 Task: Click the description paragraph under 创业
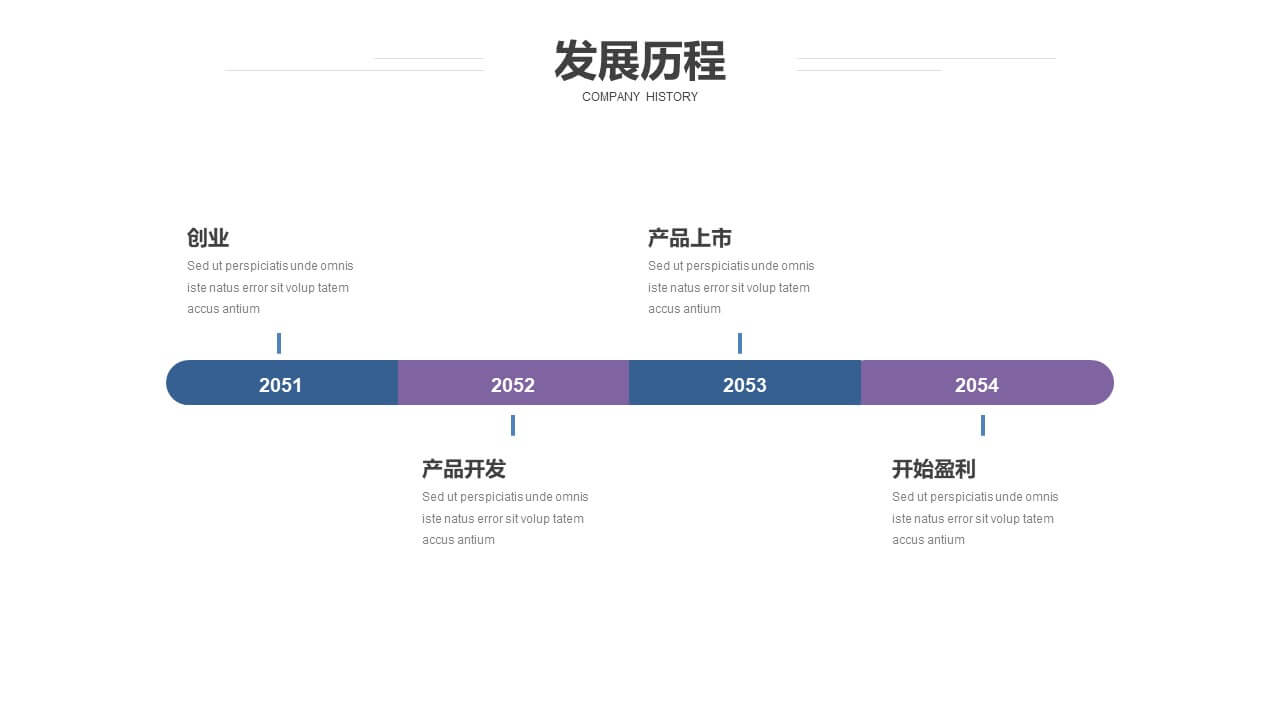[x=270, y=288]
